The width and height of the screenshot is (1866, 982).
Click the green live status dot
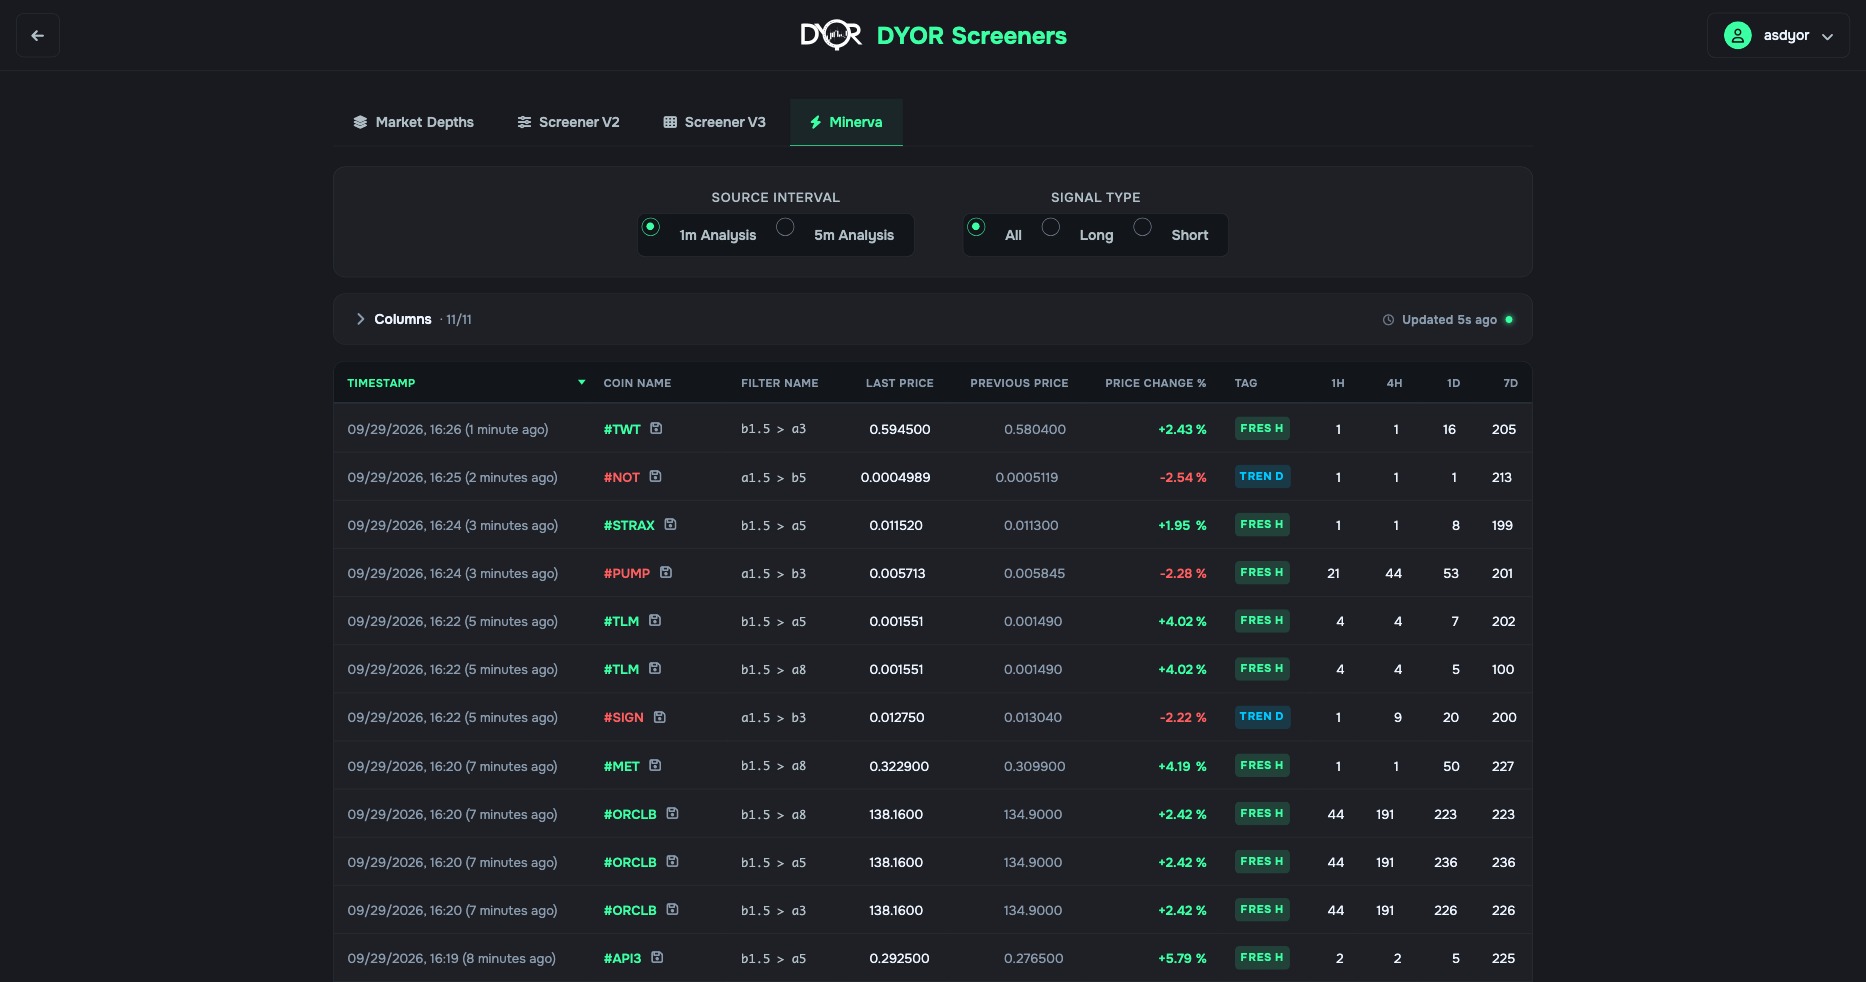pyautogui.click(x=1509, y=320)
